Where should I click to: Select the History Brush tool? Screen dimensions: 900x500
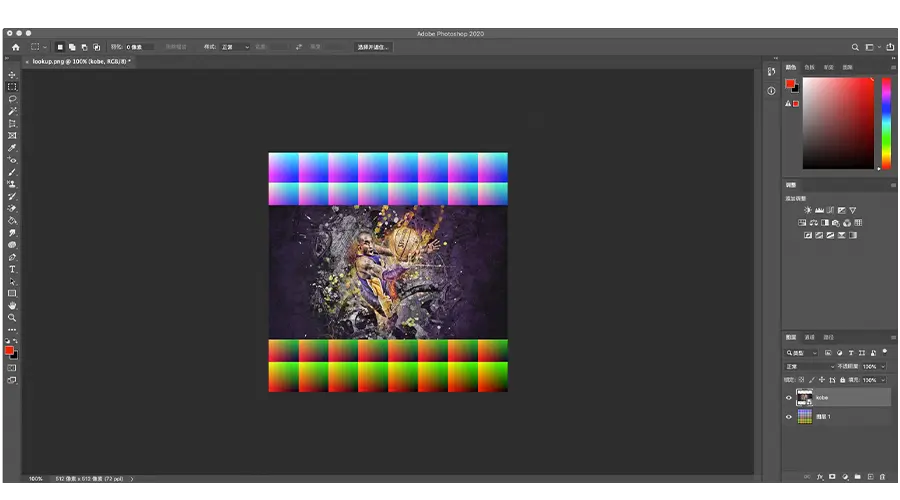pos(12,196)
